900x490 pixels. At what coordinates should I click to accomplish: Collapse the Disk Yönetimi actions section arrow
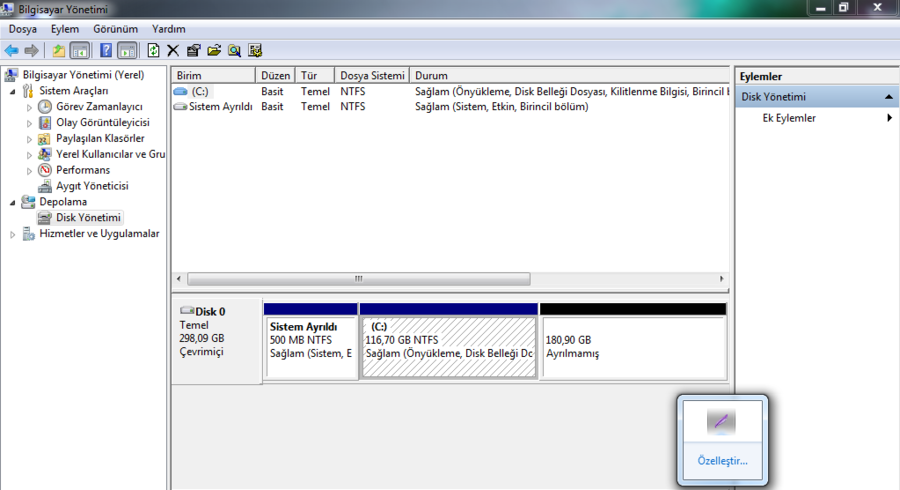(x=889, y=97)
